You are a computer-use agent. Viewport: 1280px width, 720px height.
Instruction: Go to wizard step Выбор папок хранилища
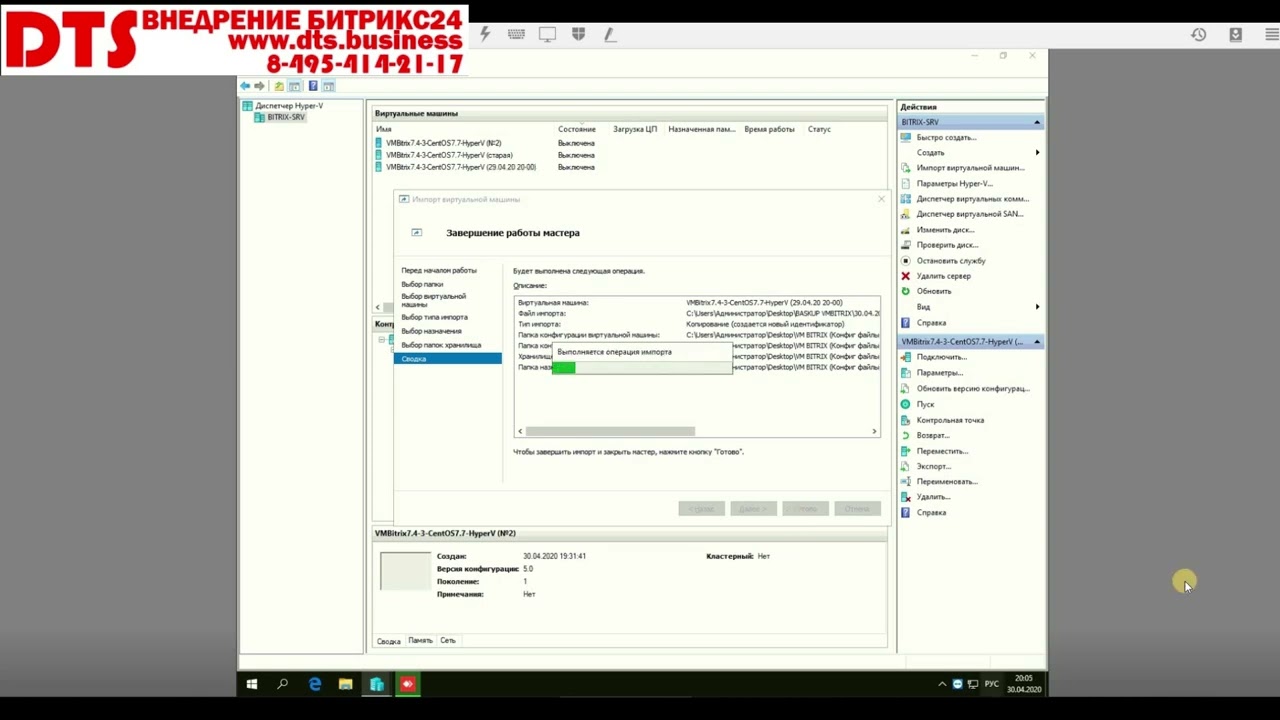coord(441,345)
